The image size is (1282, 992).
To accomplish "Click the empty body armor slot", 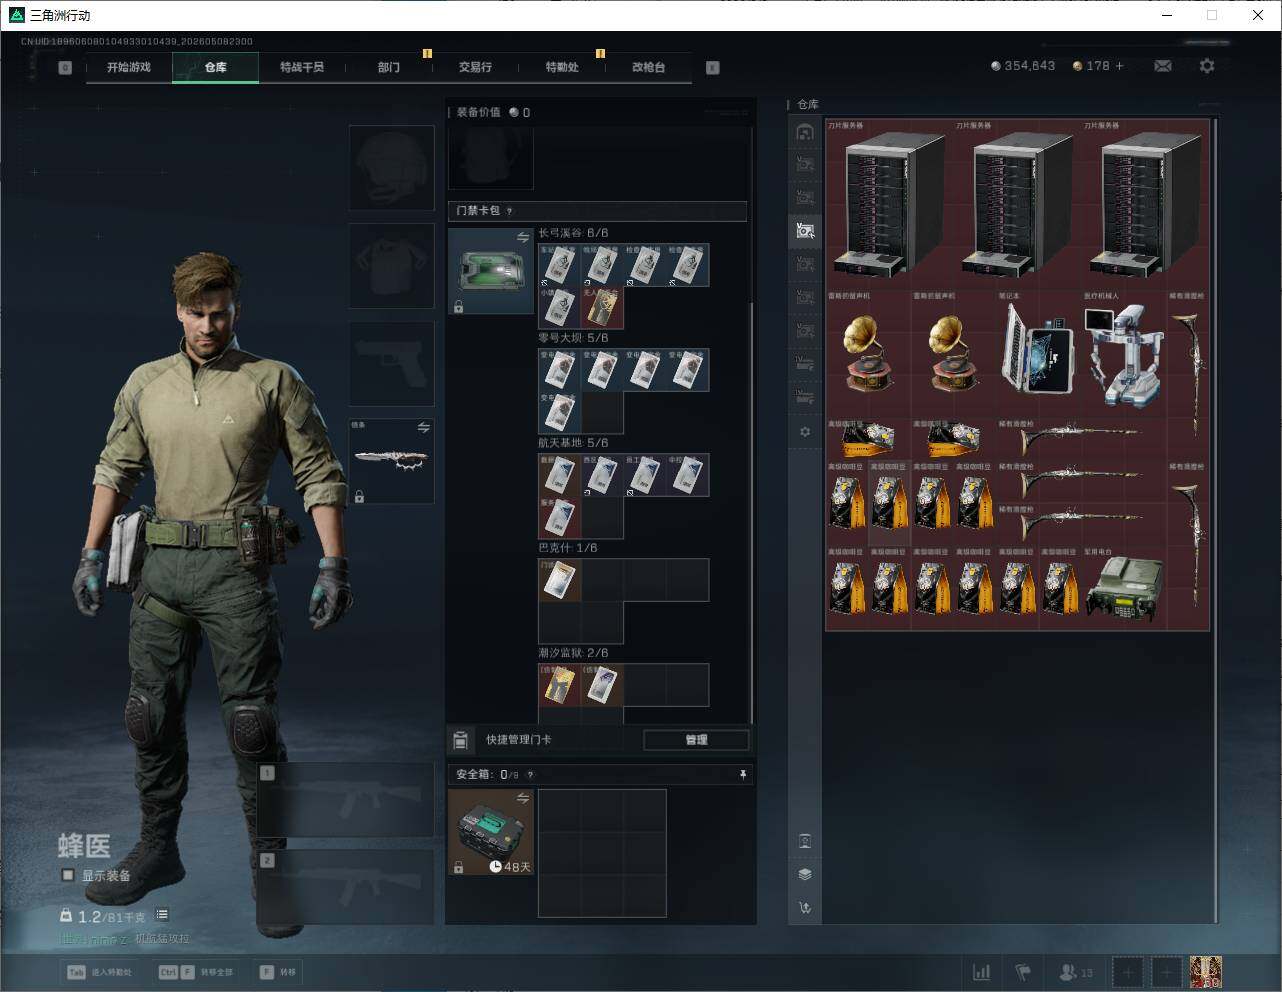I will (x=391, y=265).
